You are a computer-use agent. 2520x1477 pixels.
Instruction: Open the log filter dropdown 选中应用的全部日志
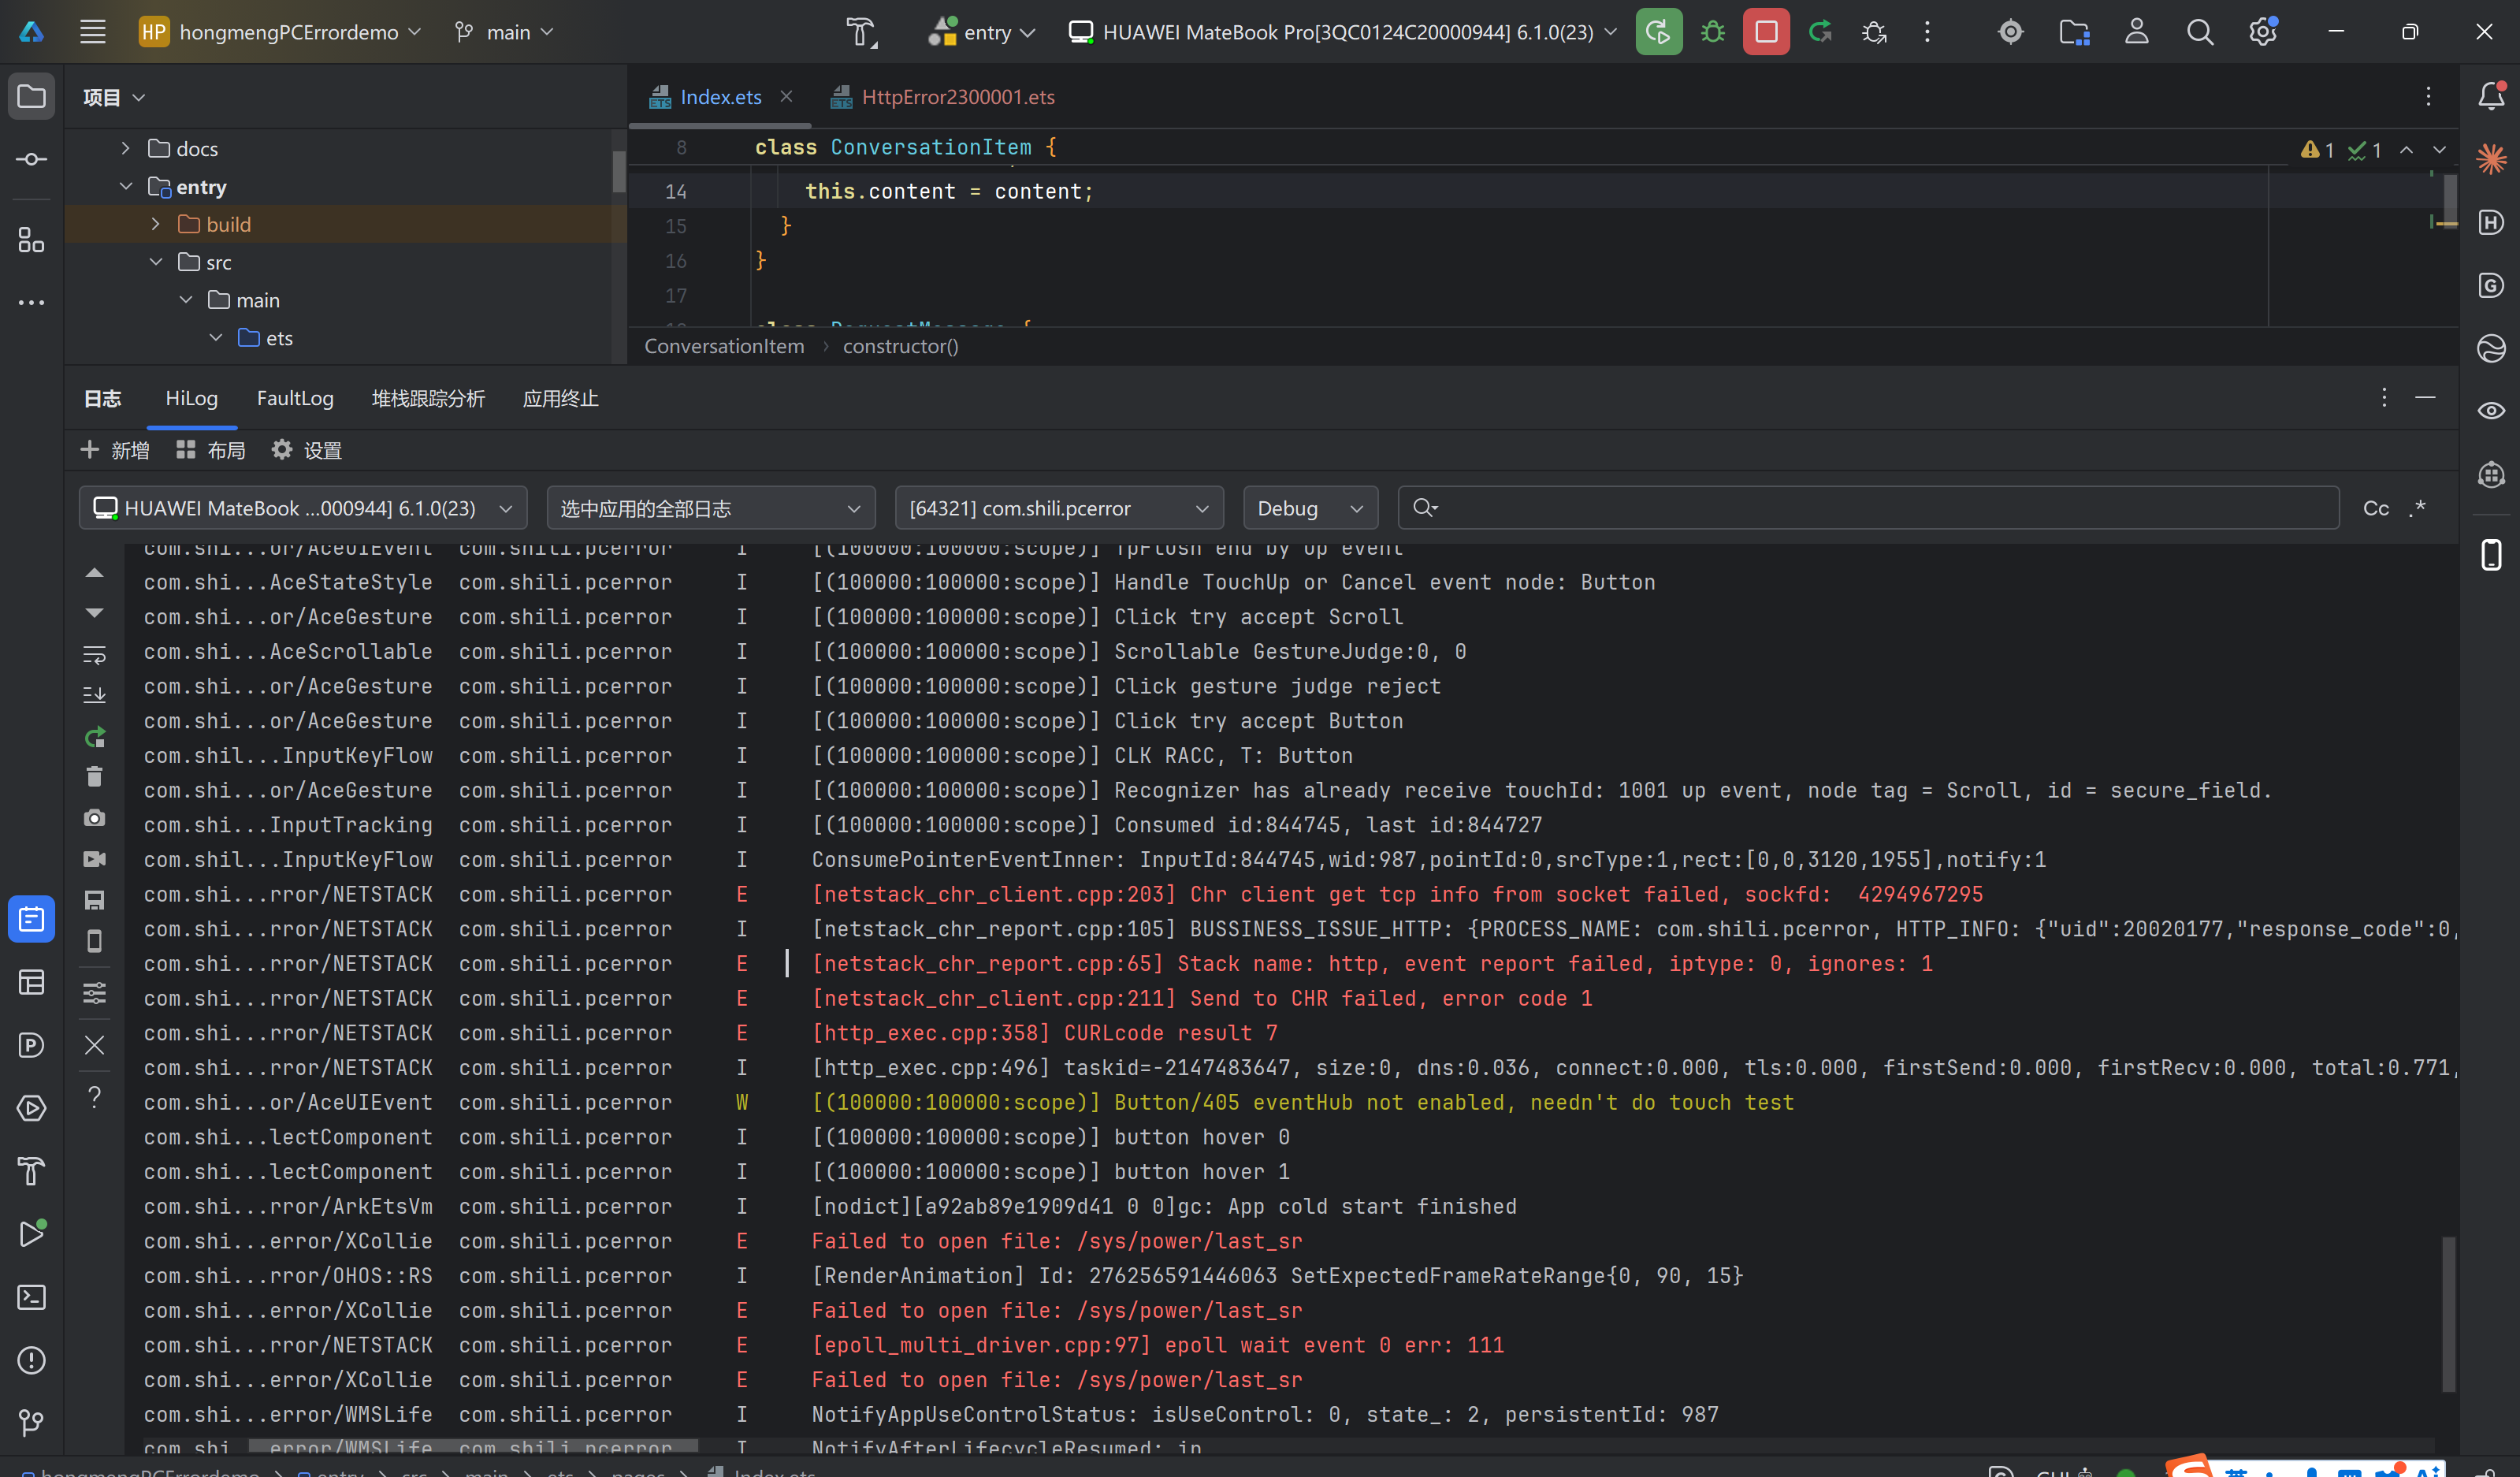(711, 508)
